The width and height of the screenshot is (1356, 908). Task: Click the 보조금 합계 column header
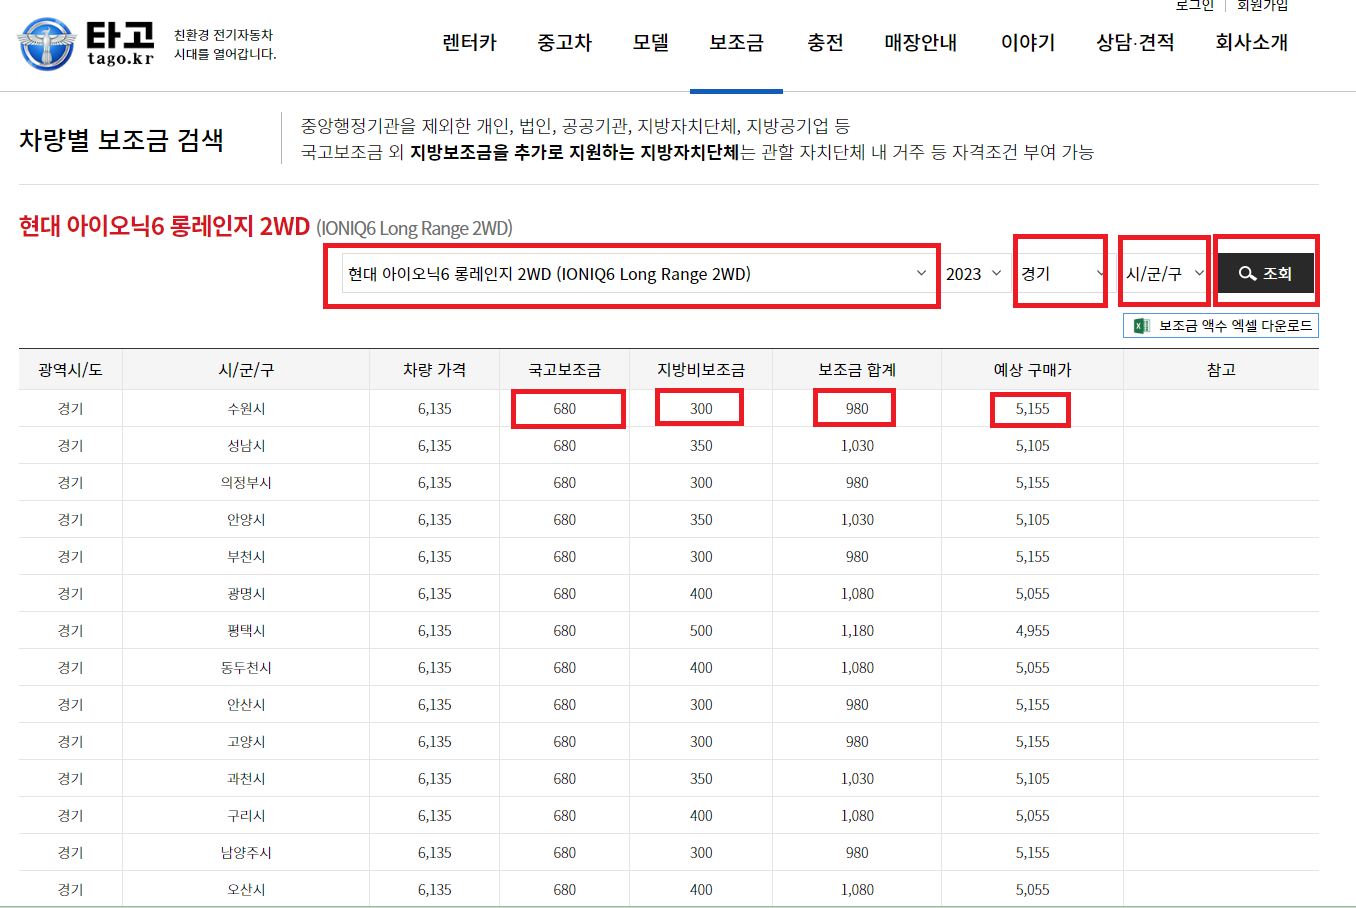(x=857, y=370)
